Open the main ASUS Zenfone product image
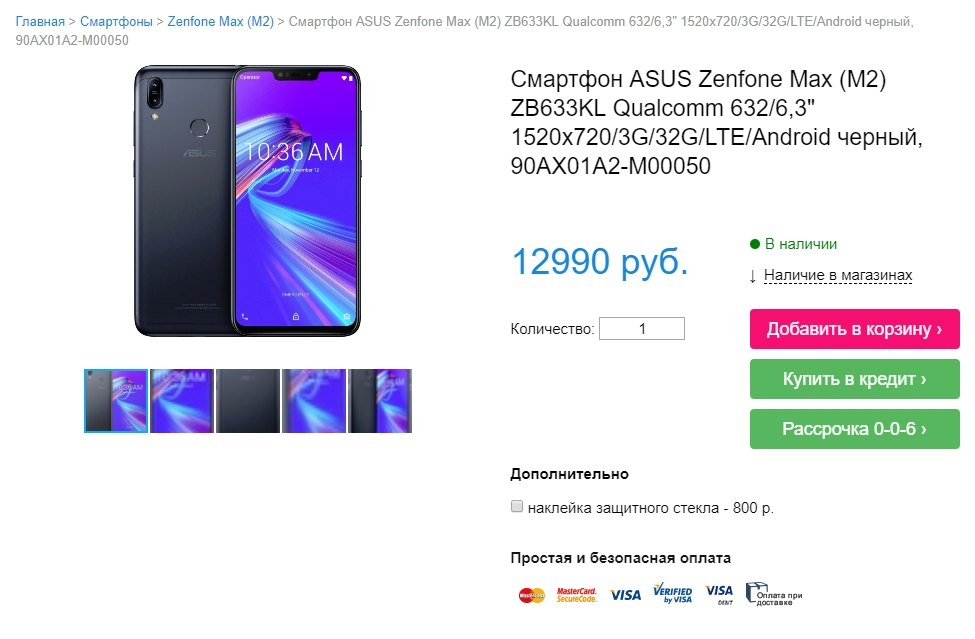This screenshot has height=639, width=975. (247, 201)
